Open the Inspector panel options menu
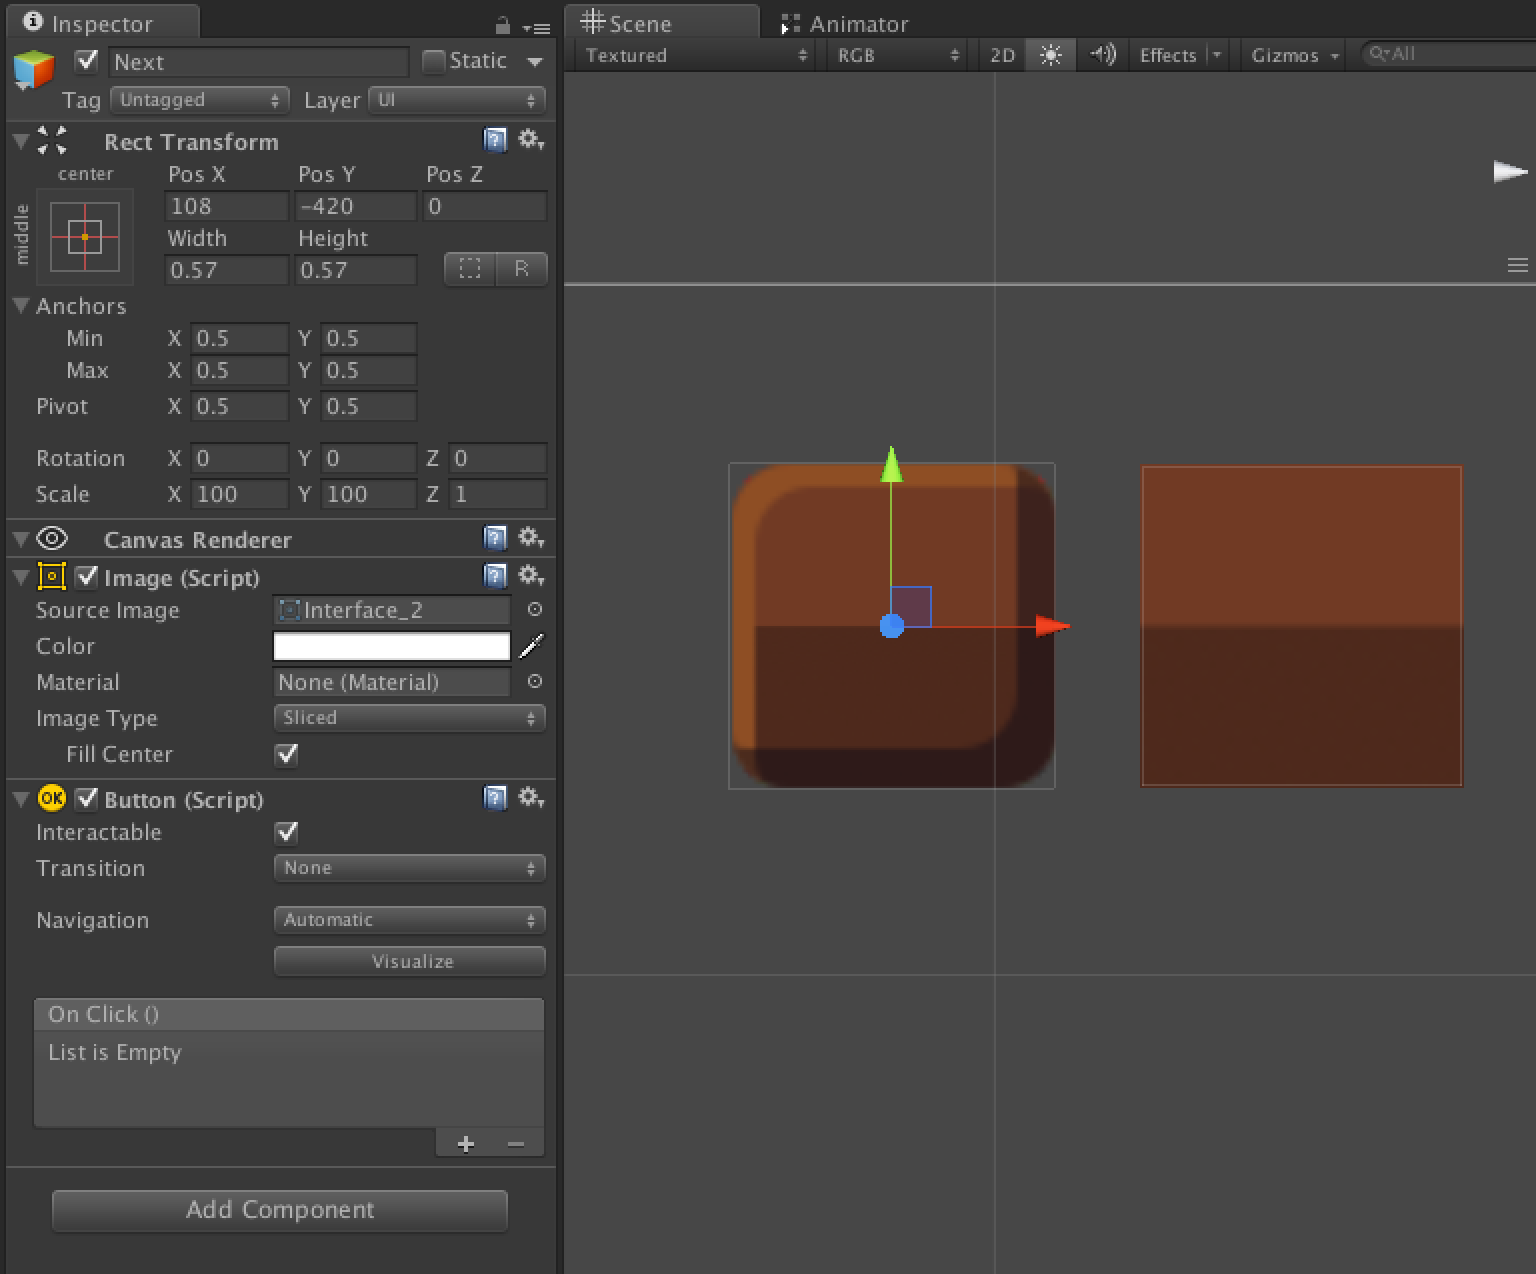The image size is (1536, 1274). [538, 27]
